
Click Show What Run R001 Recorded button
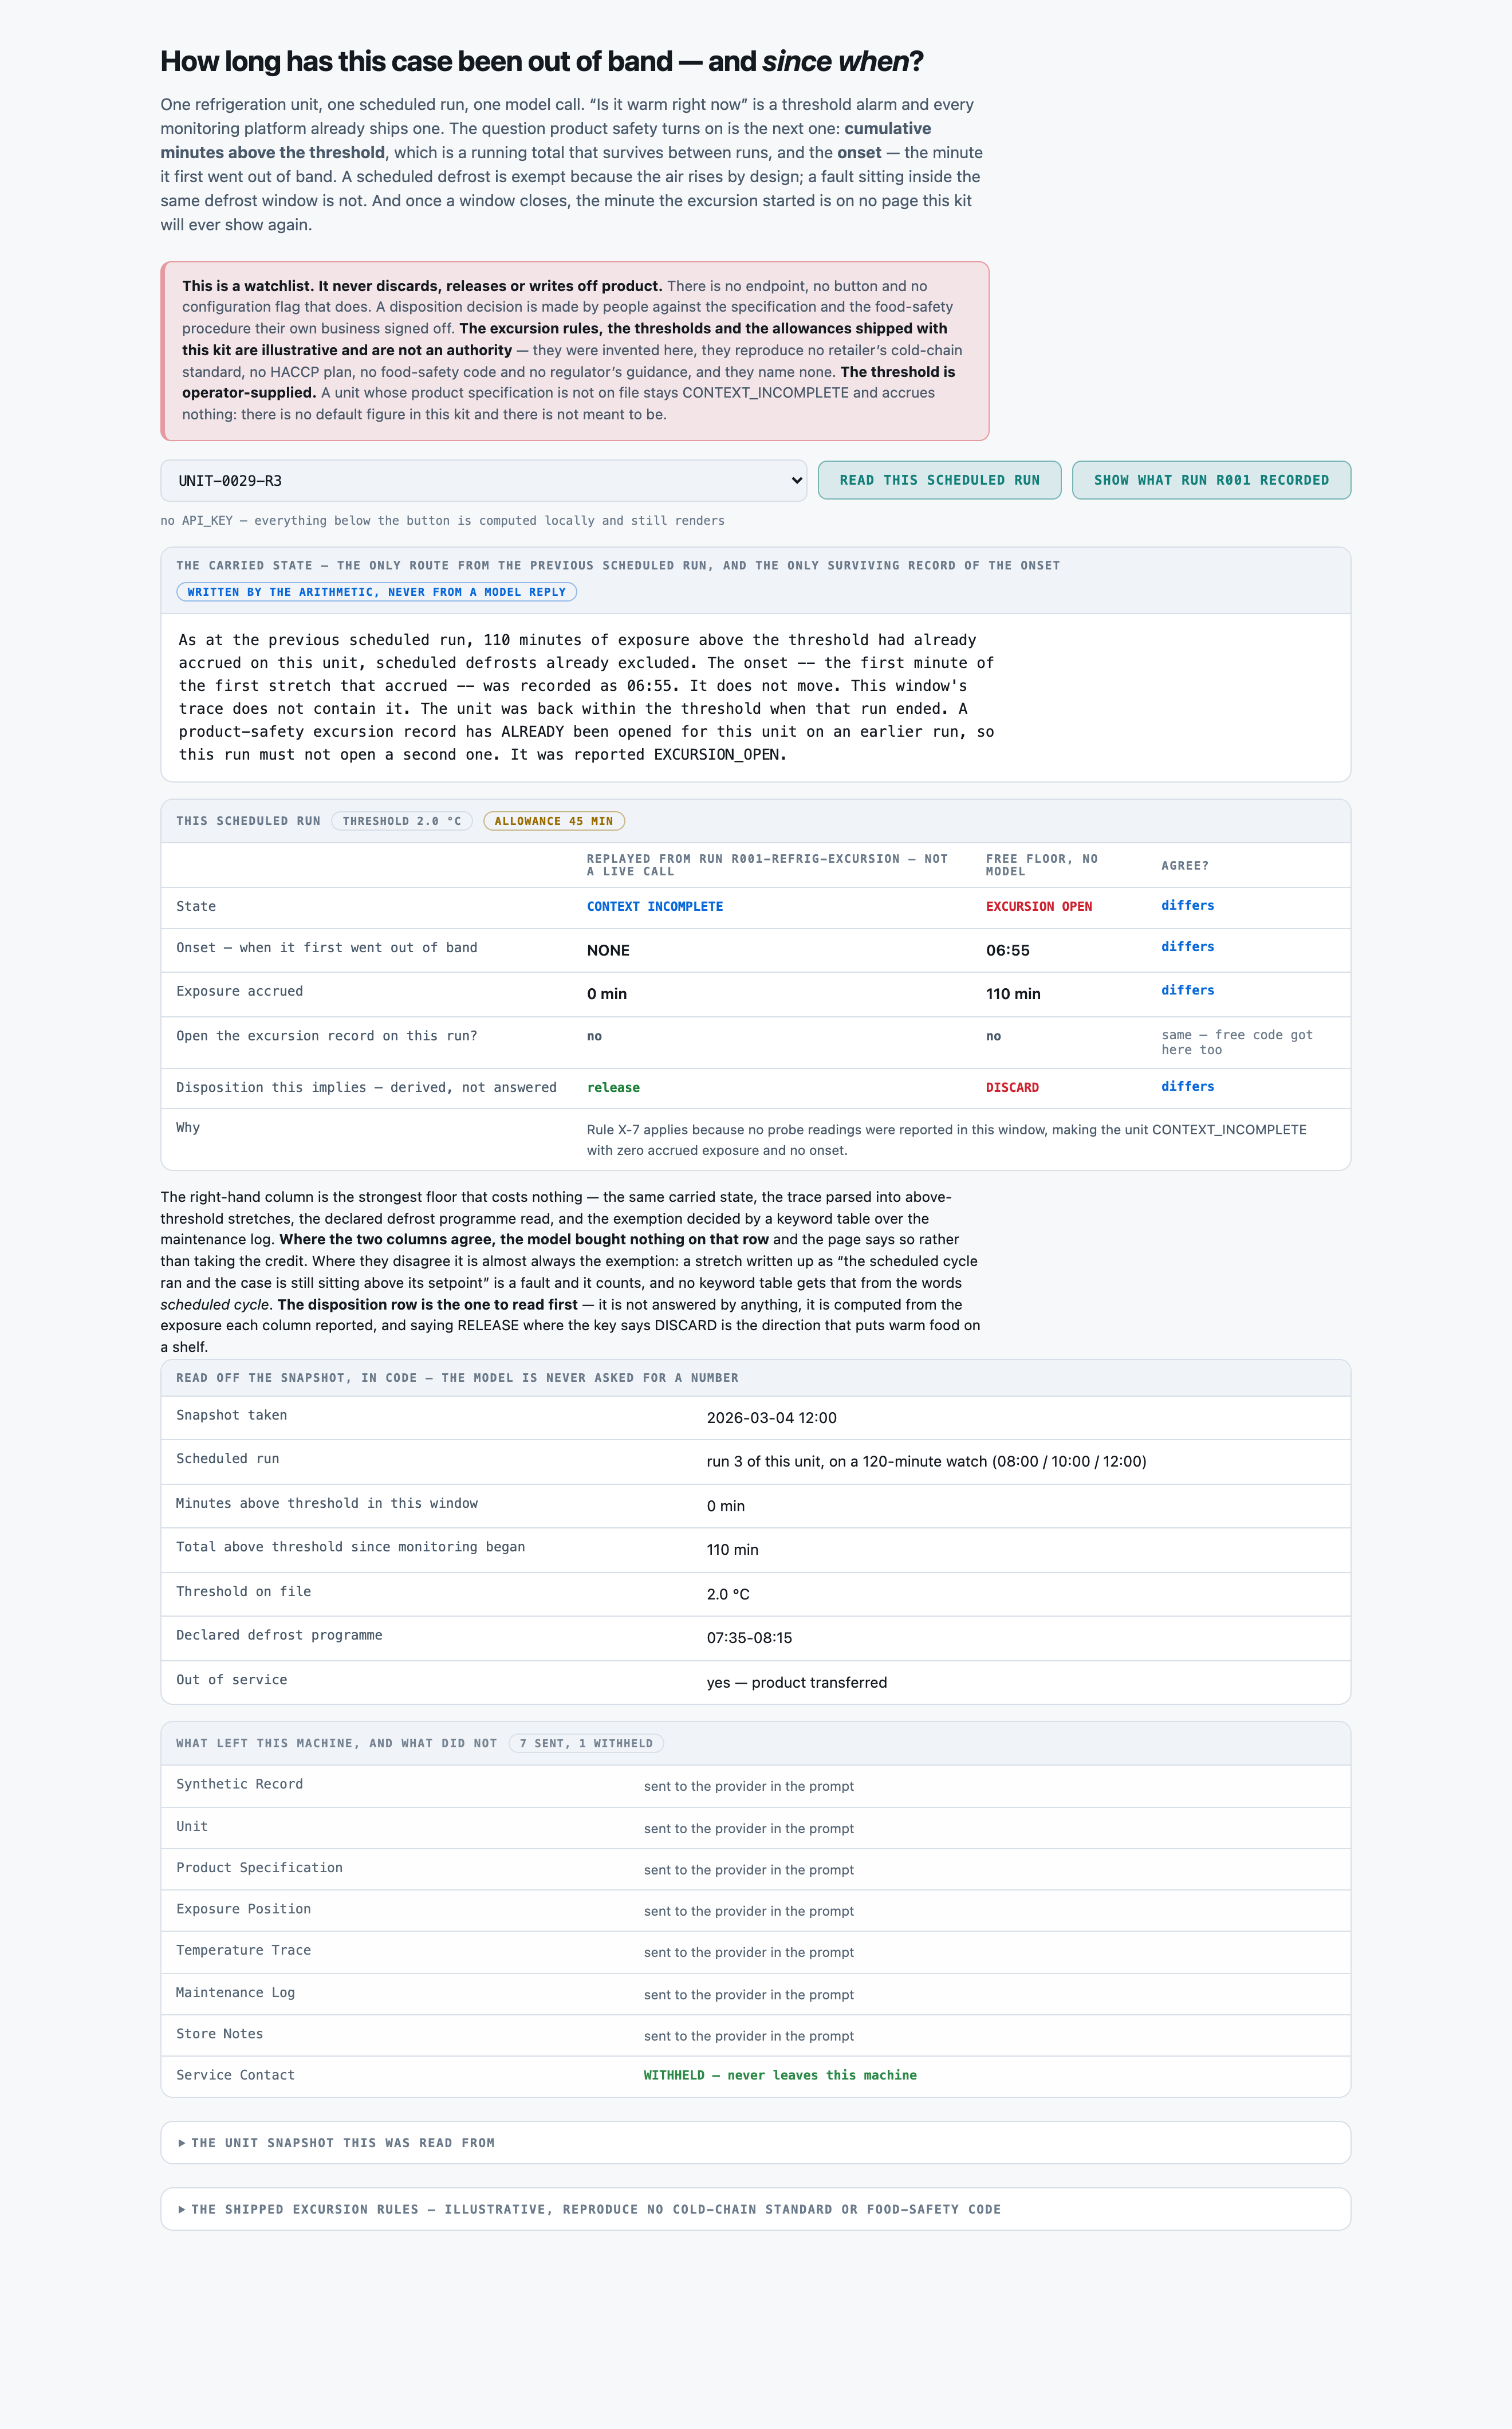(x=1211, y=480)
